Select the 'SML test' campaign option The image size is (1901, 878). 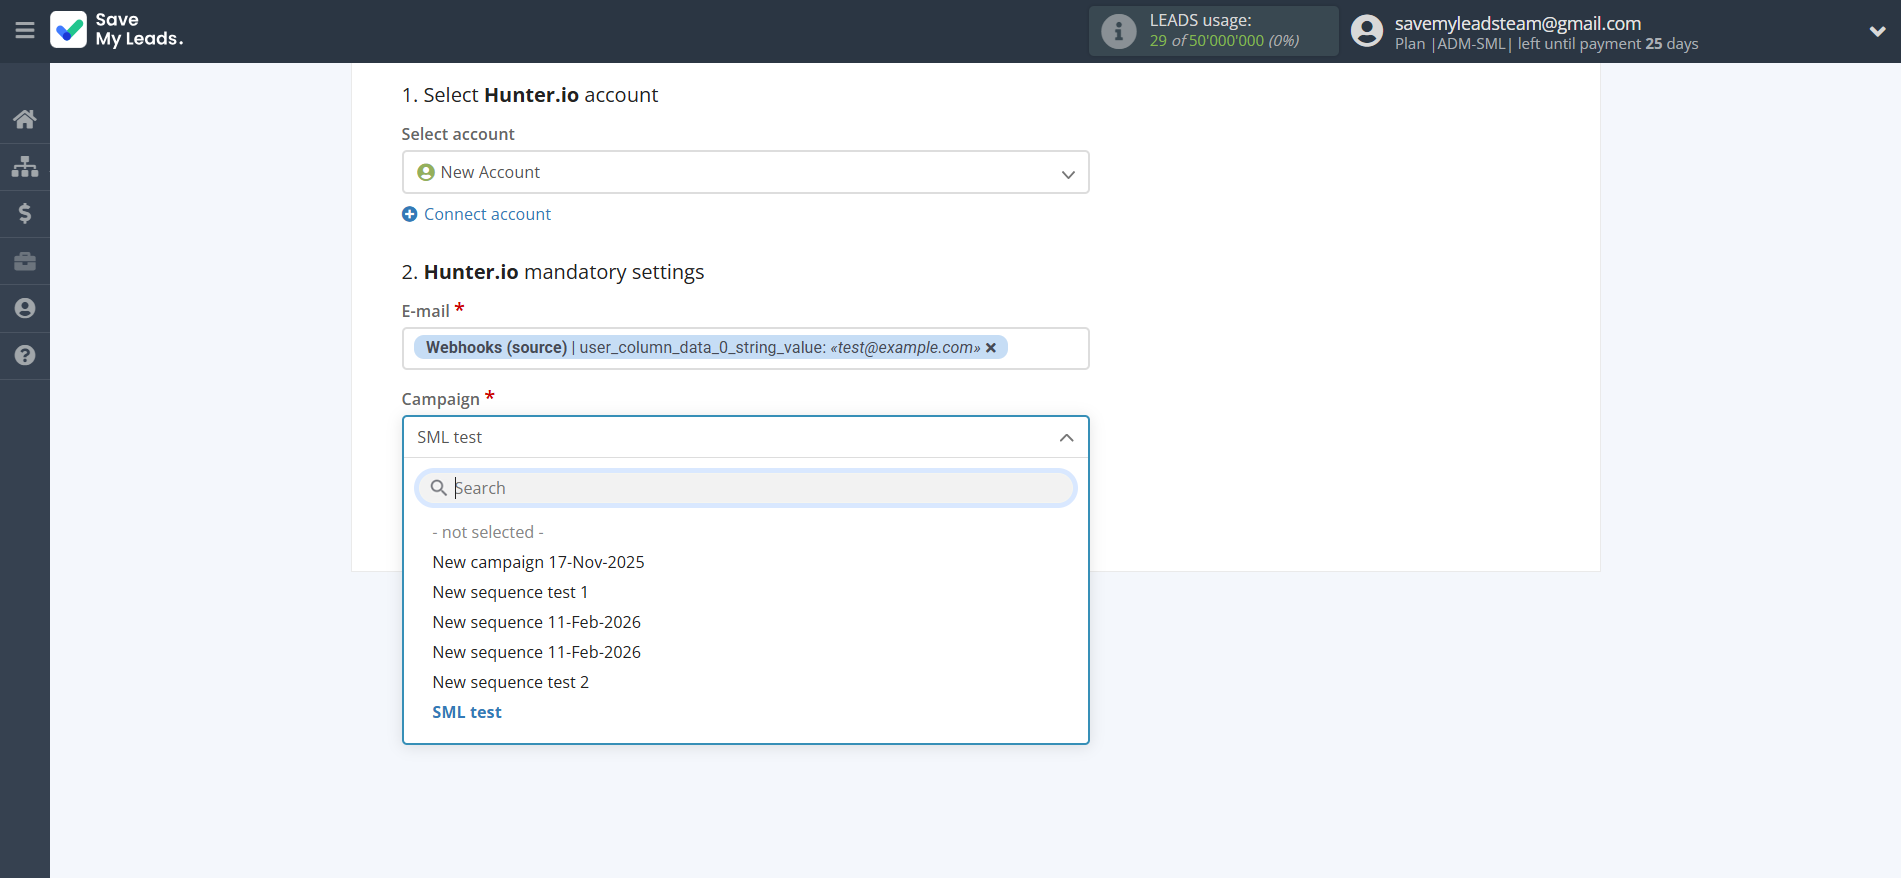(467, 712)
